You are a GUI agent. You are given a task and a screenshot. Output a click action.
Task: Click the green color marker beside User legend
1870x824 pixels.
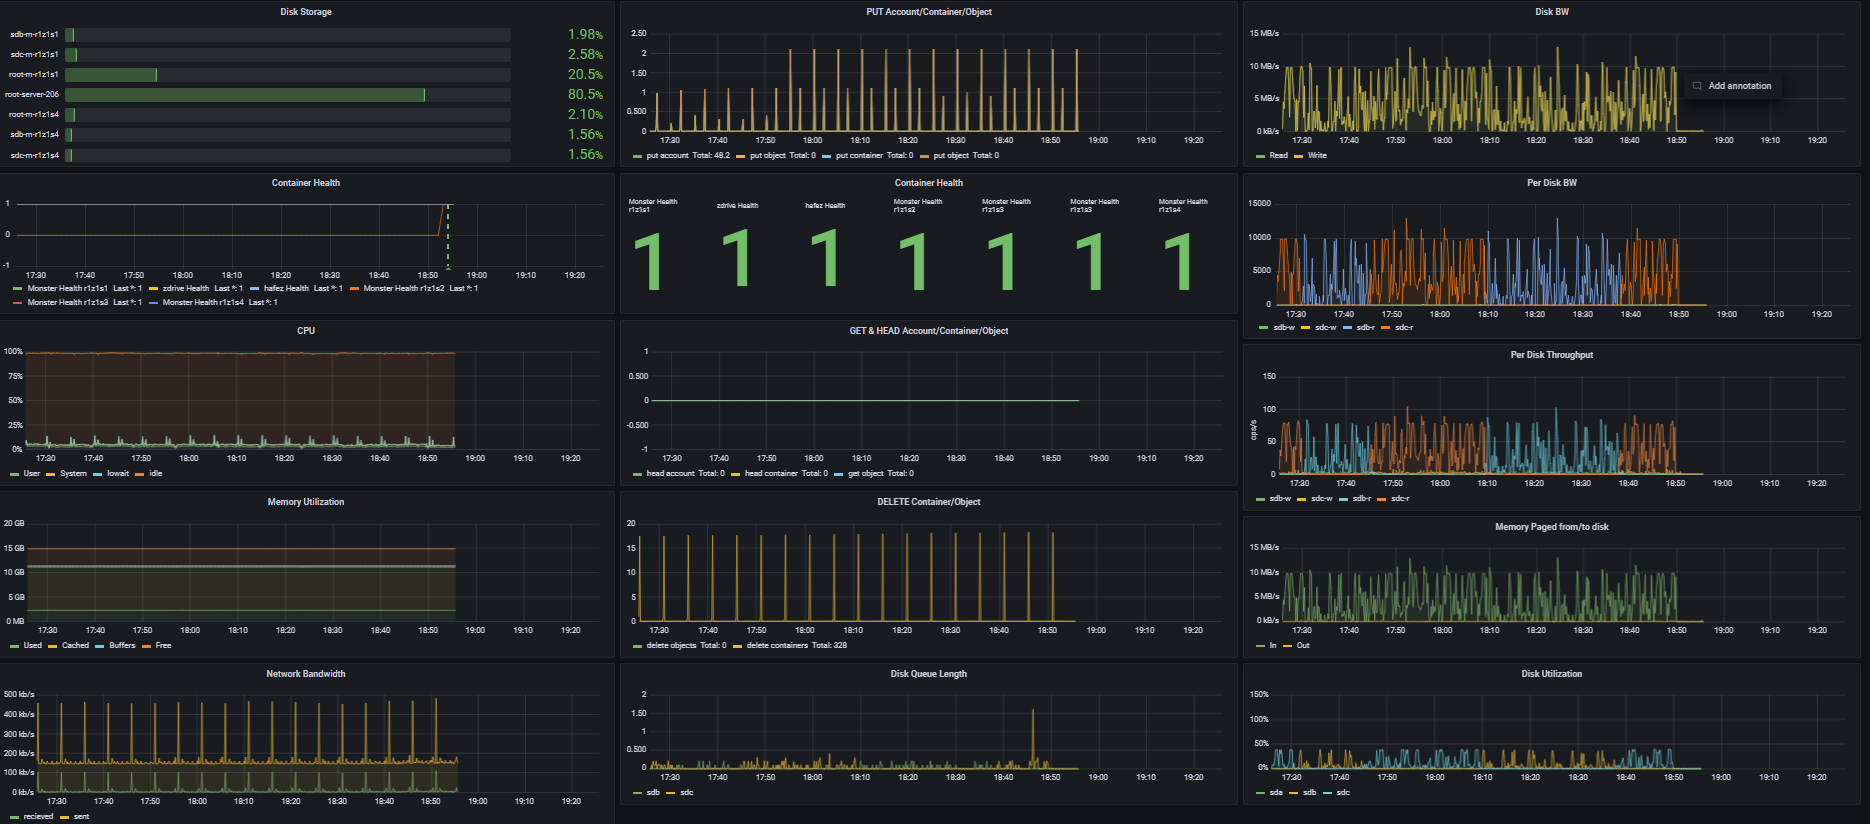pos(16,474)
